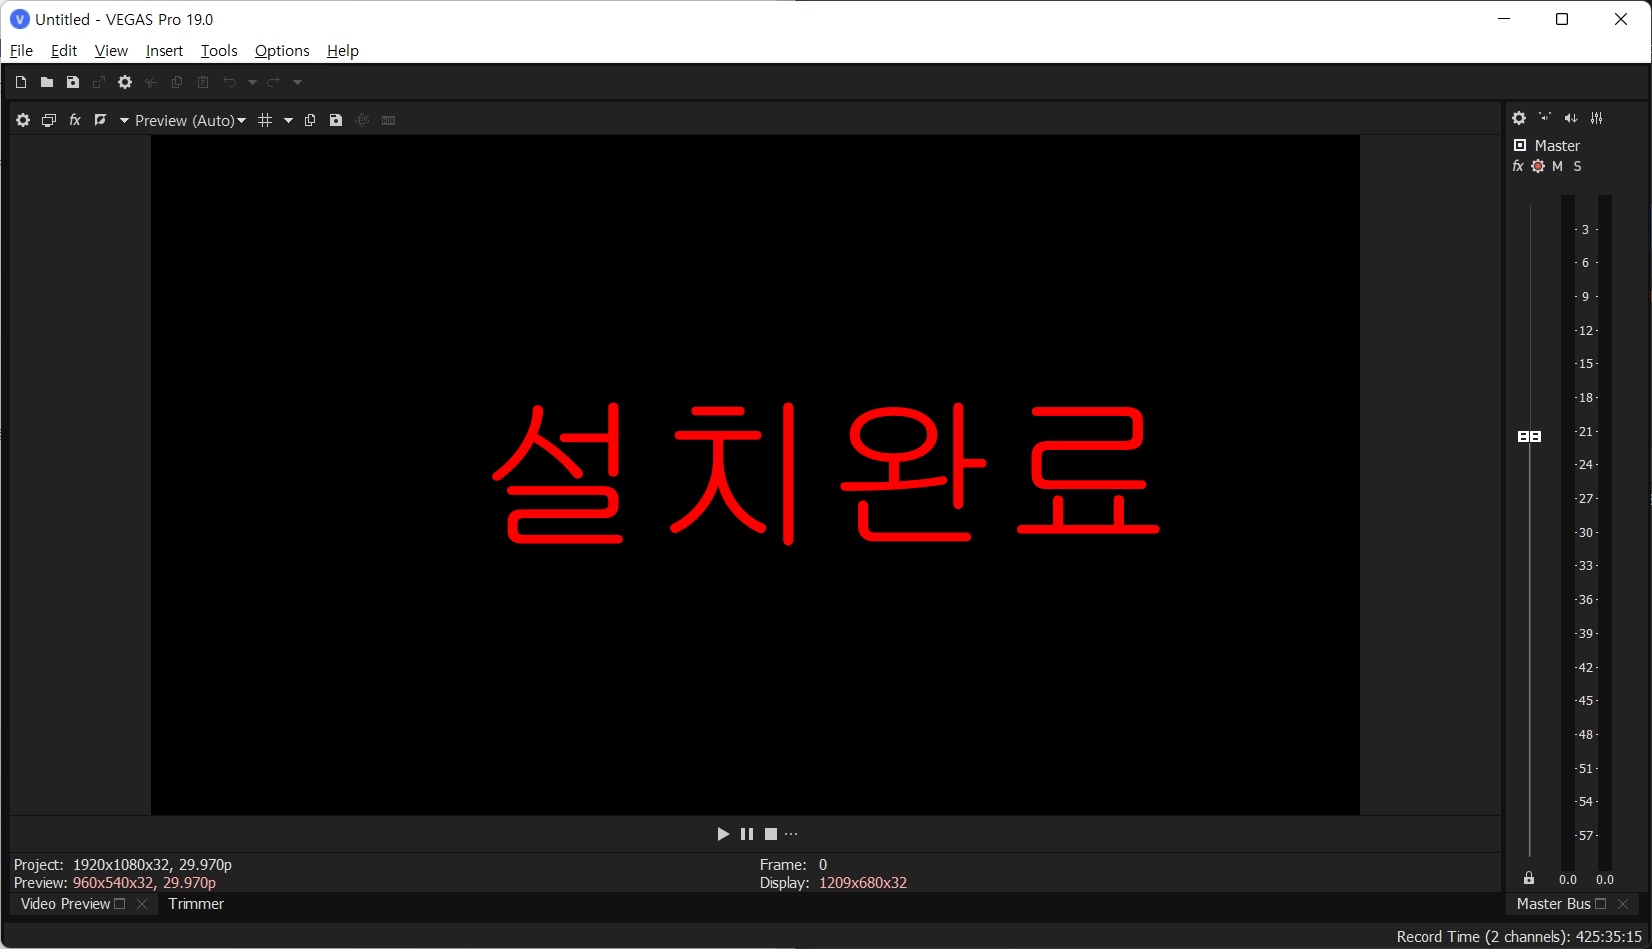Open the Options menu
The image size is (1652, 949).
pos(281,50)
